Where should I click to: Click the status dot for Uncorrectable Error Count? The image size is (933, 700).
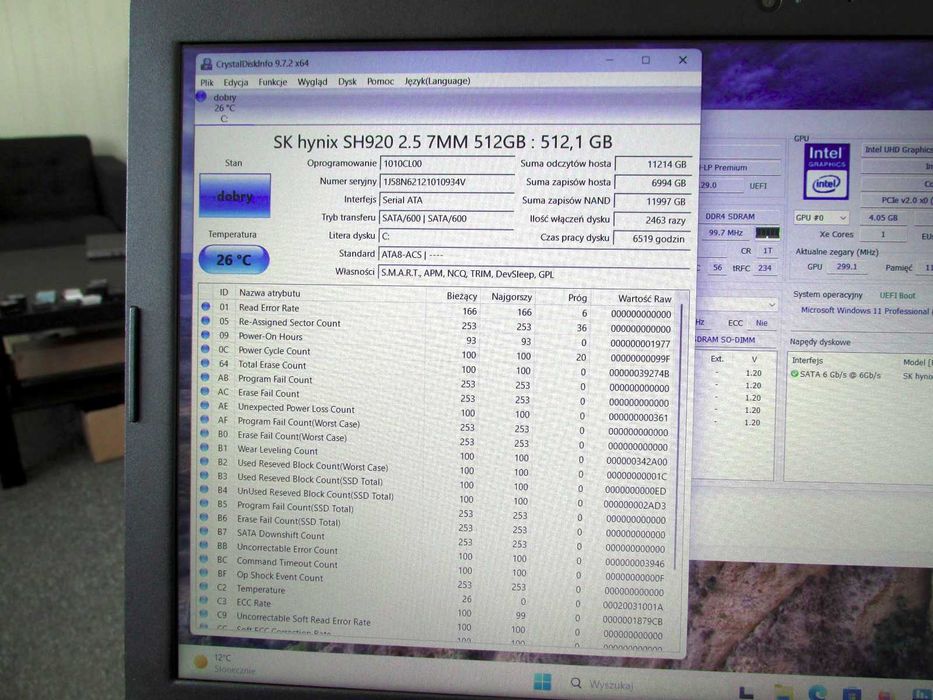pos(204,545)
